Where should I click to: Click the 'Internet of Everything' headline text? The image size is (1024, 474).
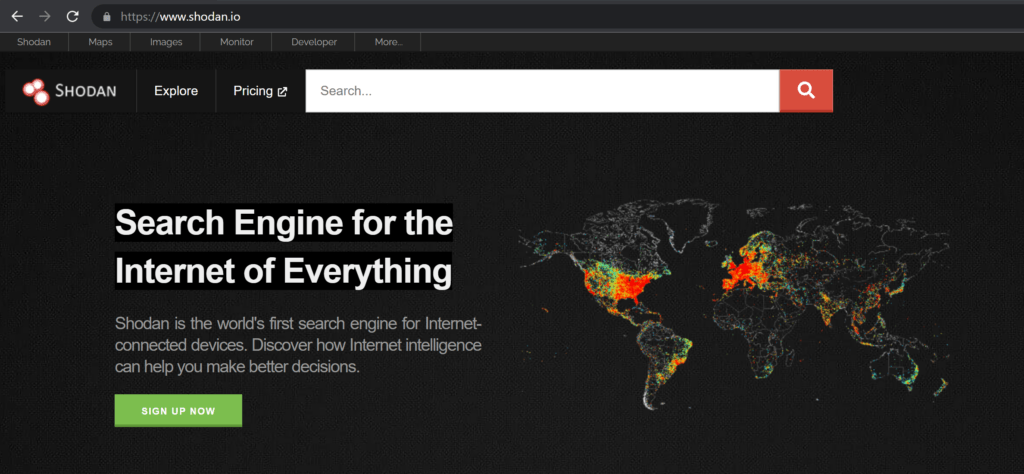283,271
